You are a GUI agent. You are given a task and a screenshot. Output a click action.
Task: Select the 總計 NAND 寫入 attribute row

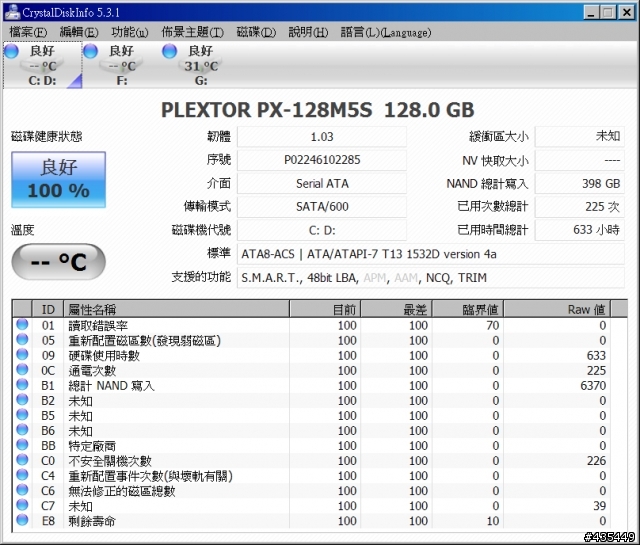(312, 386)
